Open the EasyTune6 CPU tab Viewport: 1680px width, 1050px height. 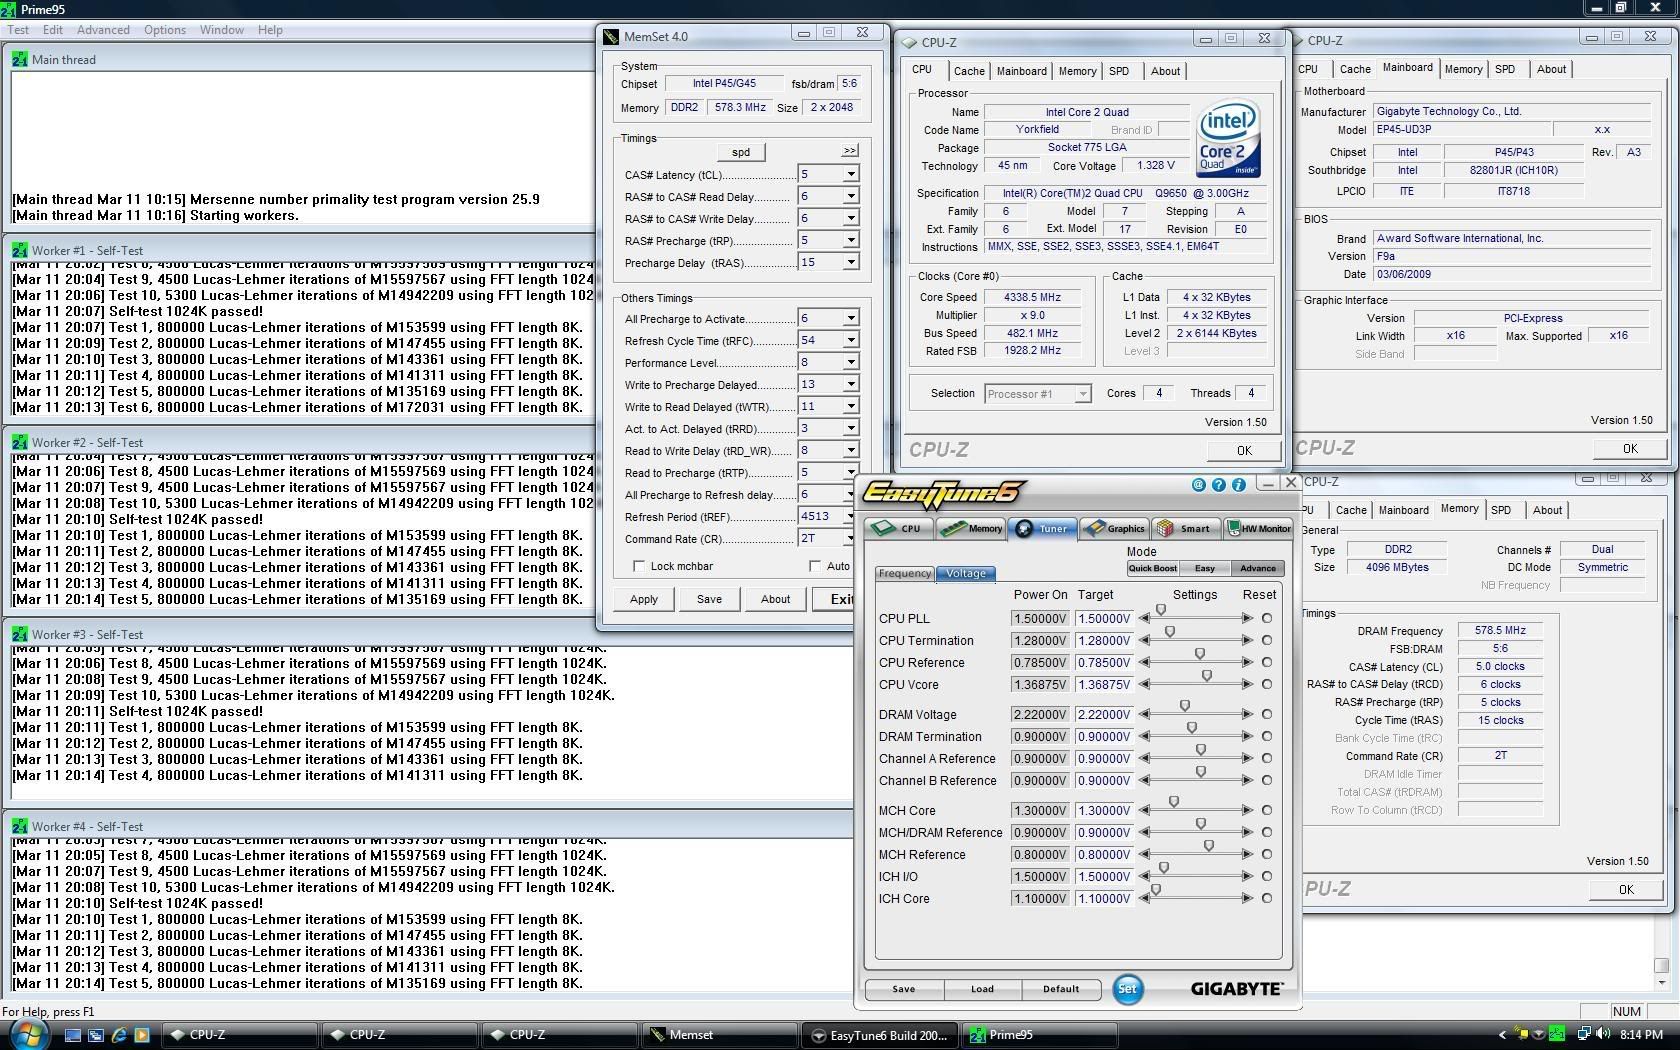[x=898, y=528]
